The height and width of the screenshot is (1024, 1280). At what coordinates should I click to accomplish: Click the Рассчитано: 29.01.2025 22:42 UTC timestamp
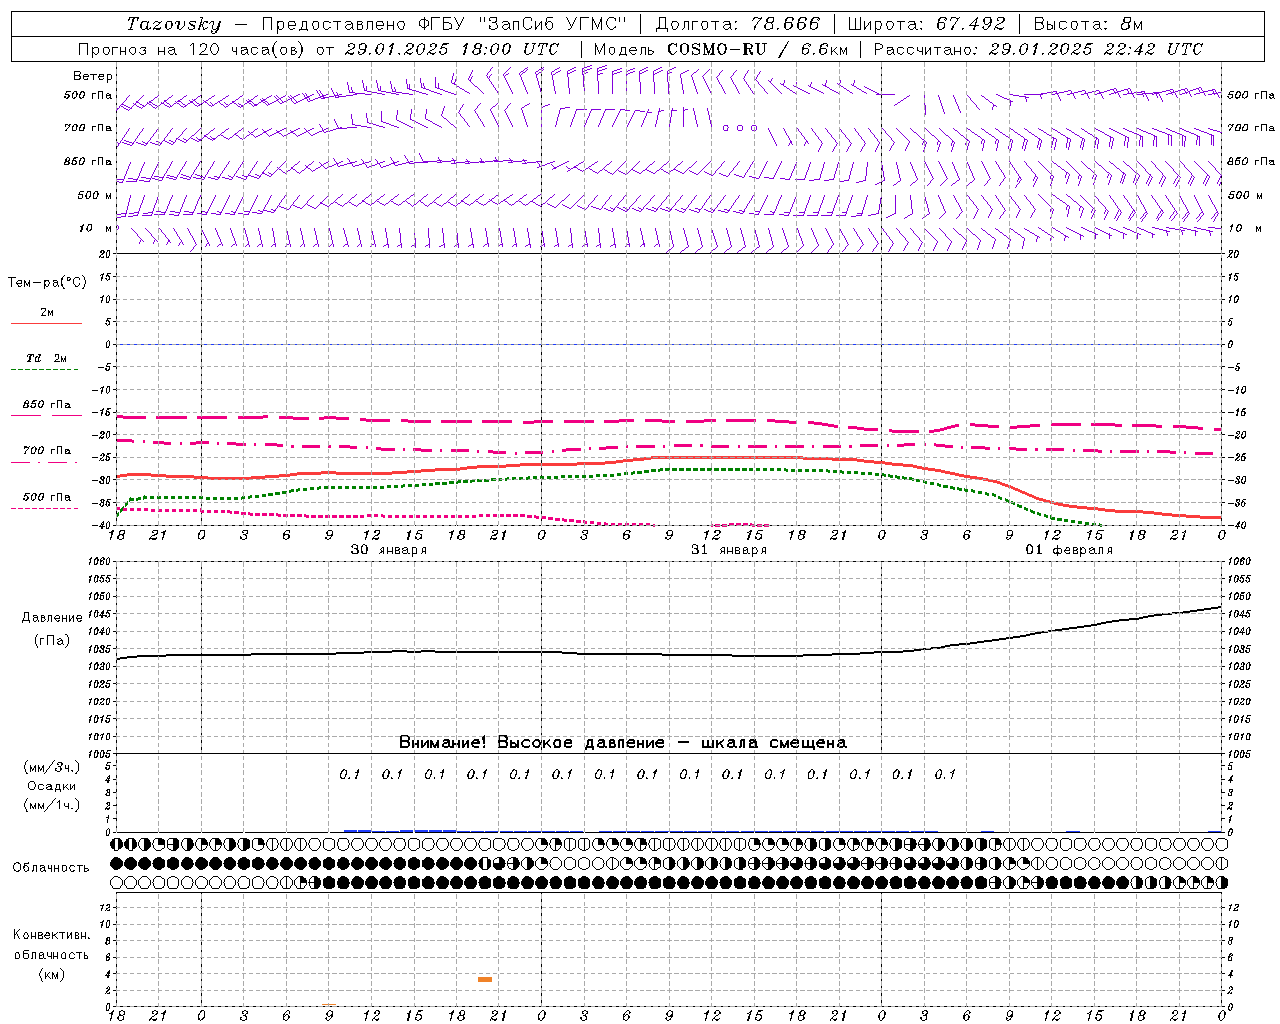tap(1038, 49)
